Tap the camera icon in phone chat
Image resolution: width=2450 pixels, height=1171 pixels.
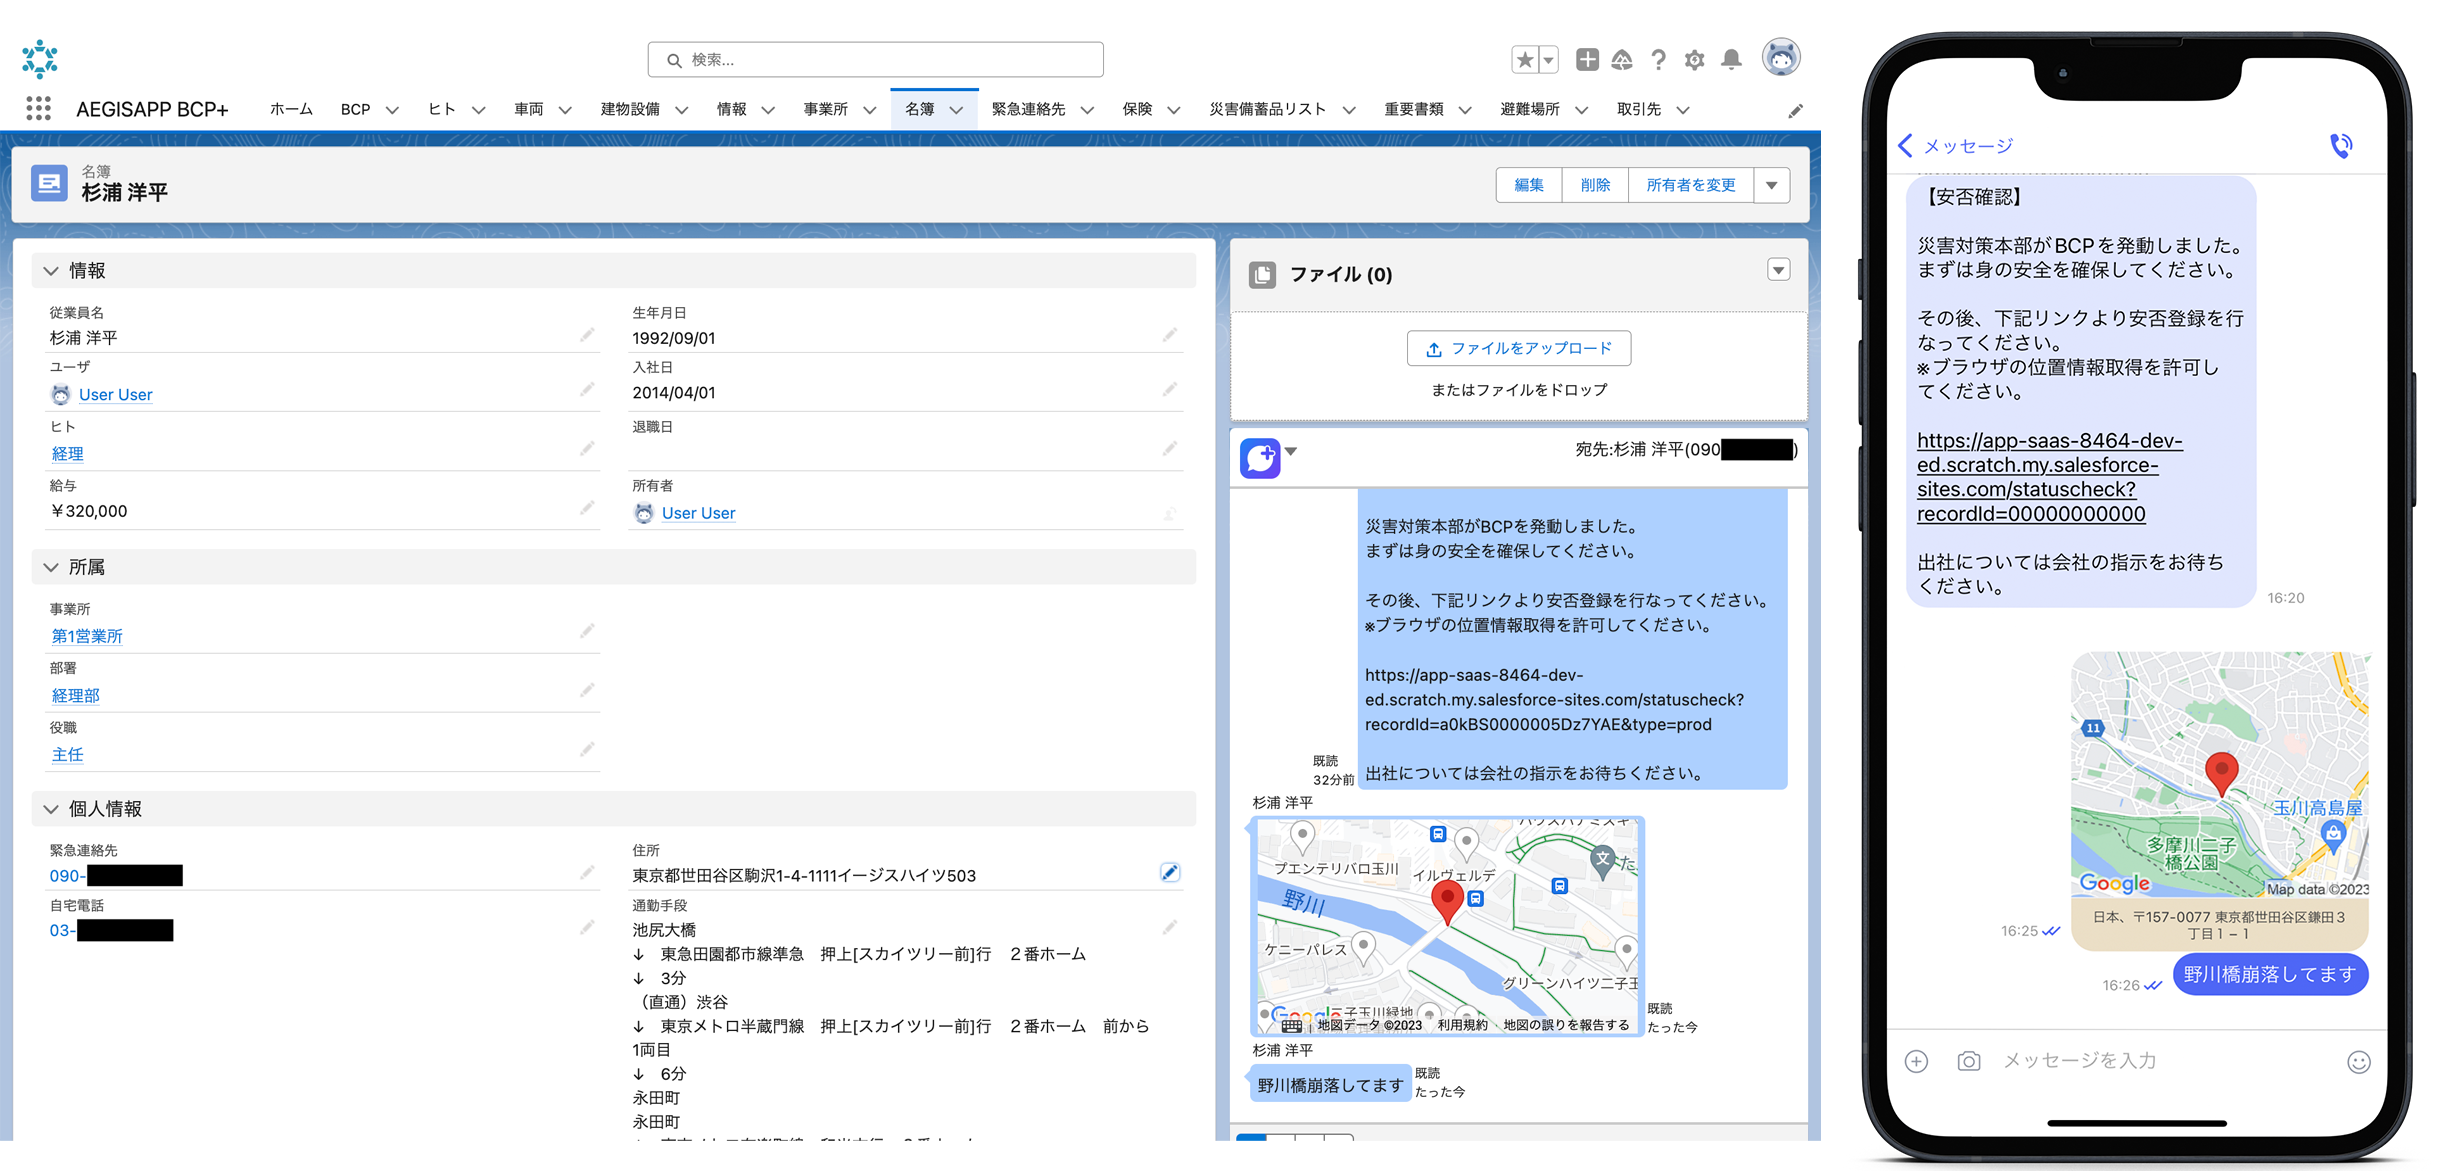point(1968,1061)
